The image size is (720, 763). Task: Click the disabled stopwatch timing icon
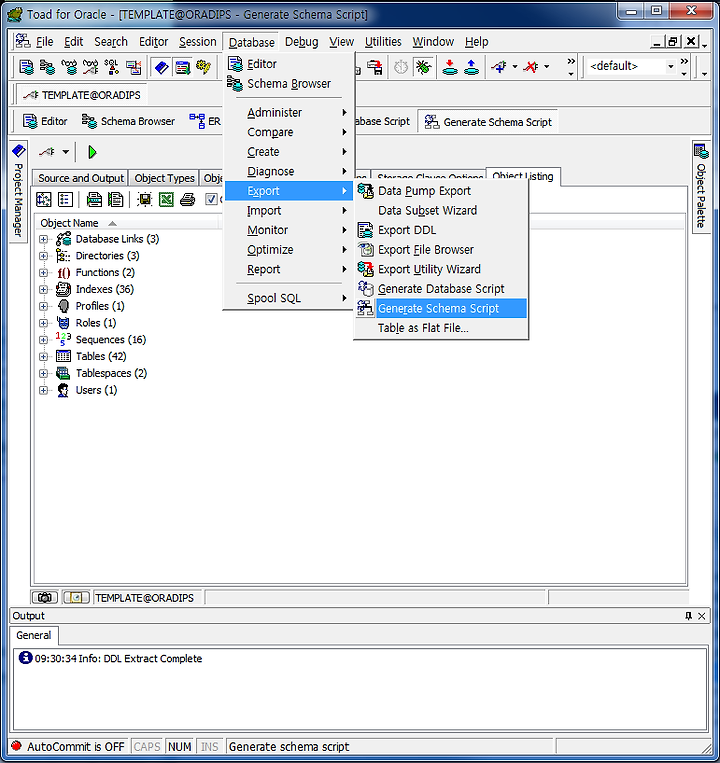click(401, 67)
